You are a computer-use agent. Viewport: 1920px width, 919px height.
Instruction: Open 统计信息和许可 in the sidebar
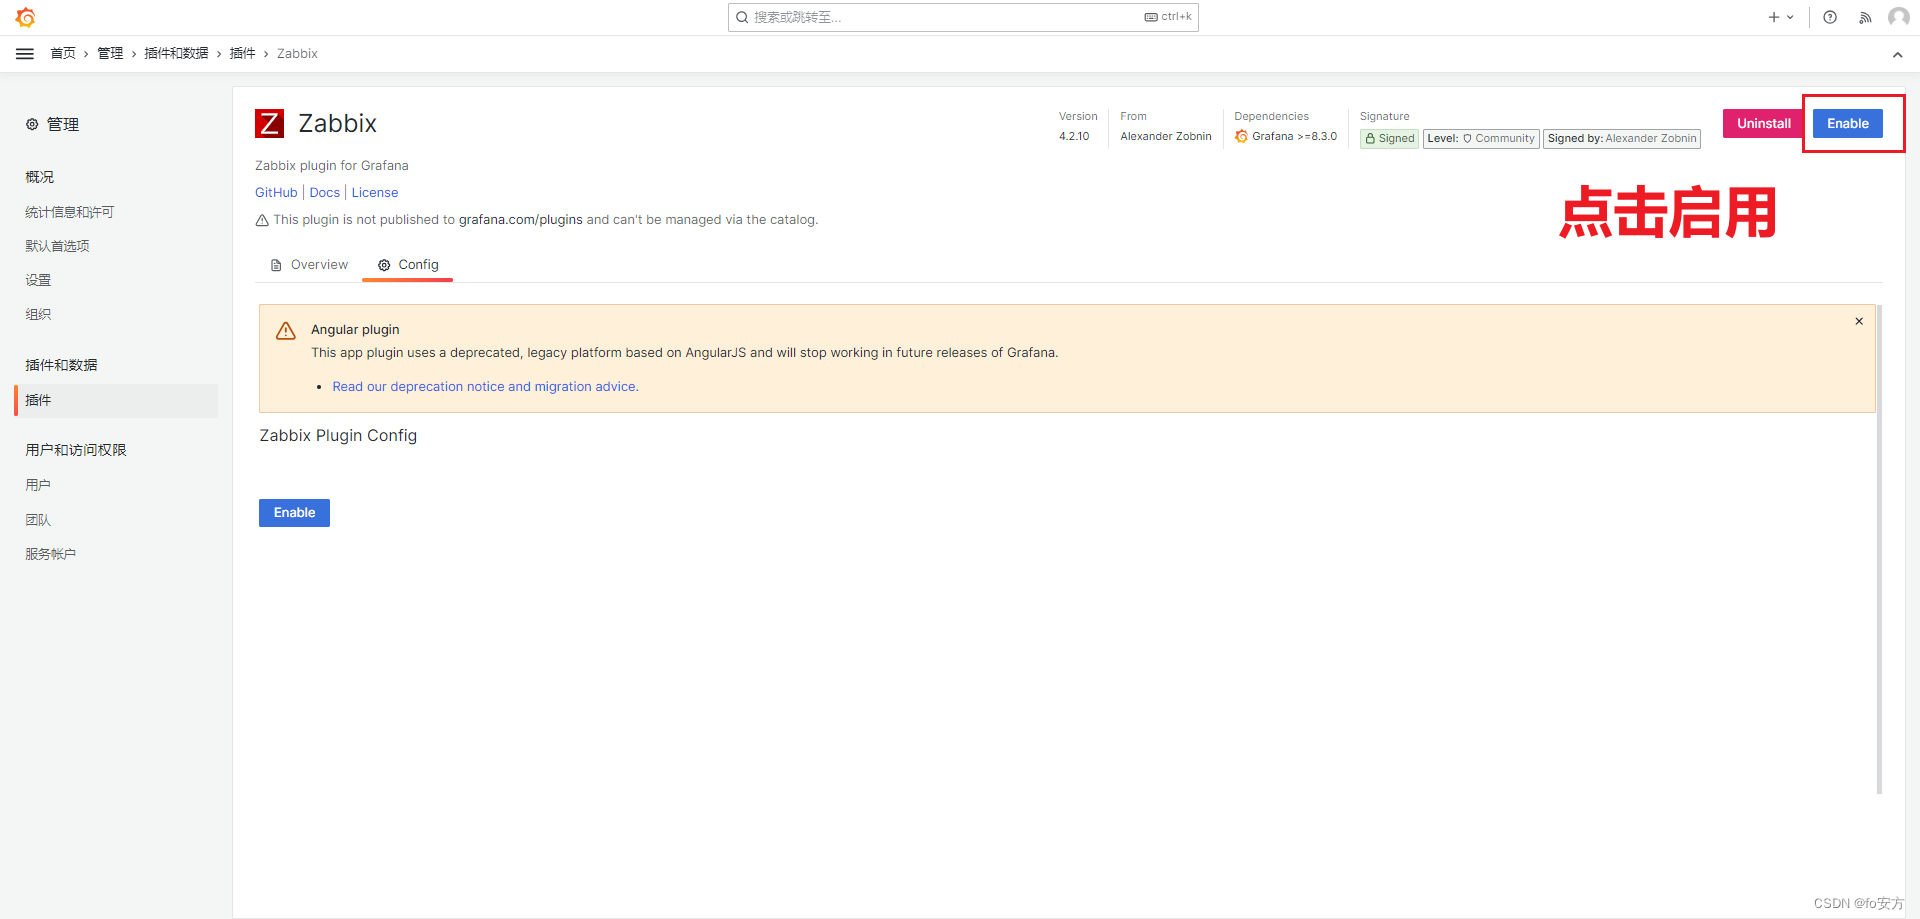click(x=70, y=212)
